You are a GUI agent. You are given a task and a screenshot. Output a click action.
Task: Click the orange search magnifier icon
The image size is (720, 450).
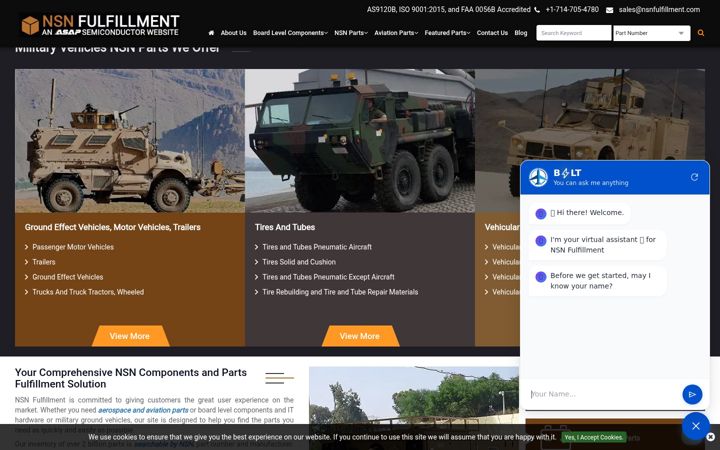click(701, 33)
